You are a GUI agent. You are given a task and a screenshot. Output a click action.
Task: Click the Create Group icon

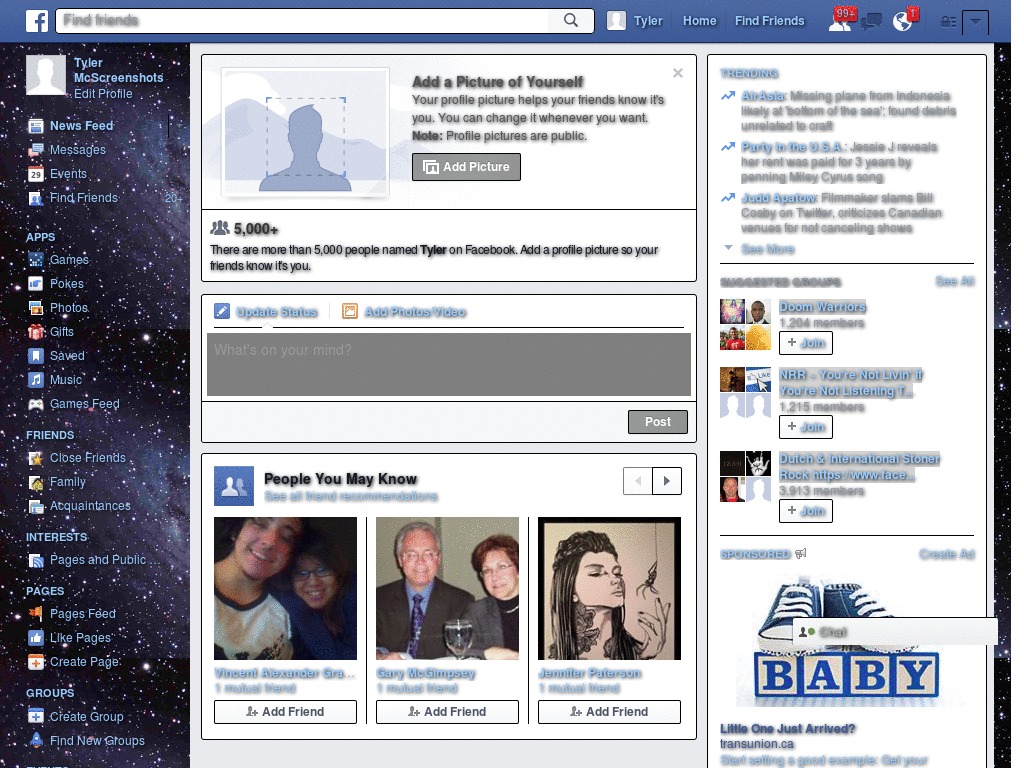tap(36, 716)
